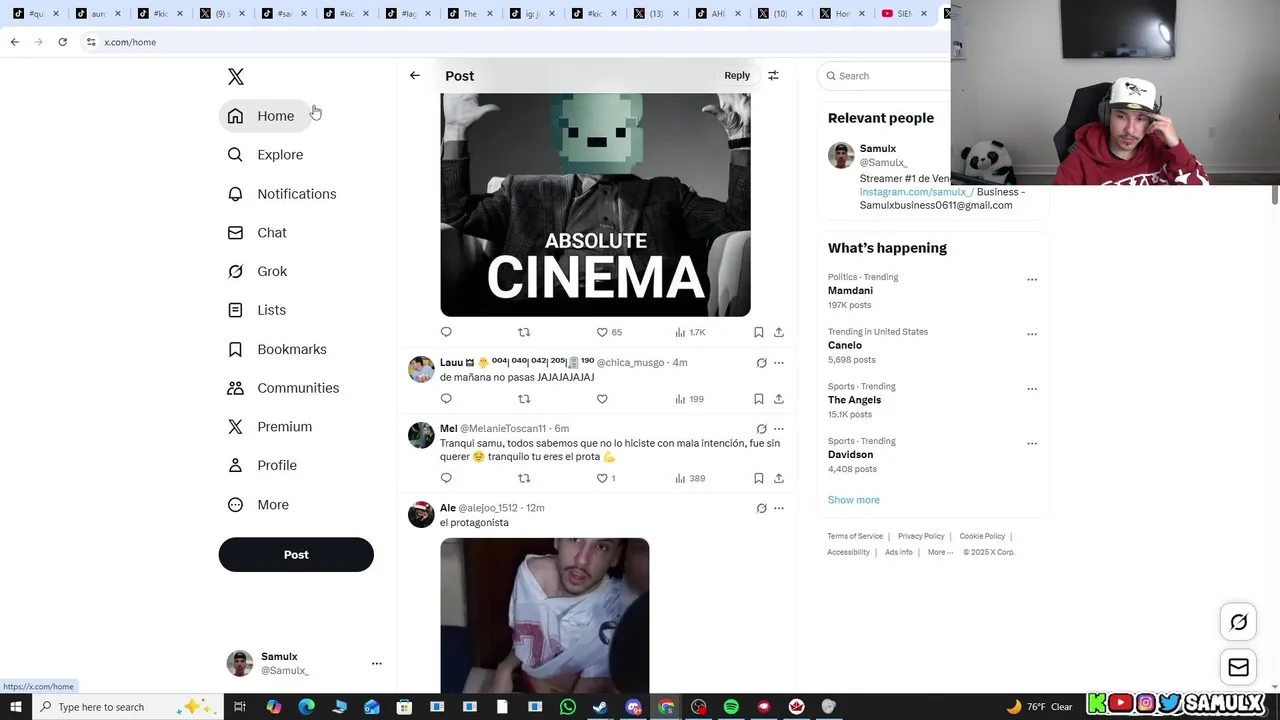
Task: View analytics of the Absolute Cinema reply
Action: point(690,332)
